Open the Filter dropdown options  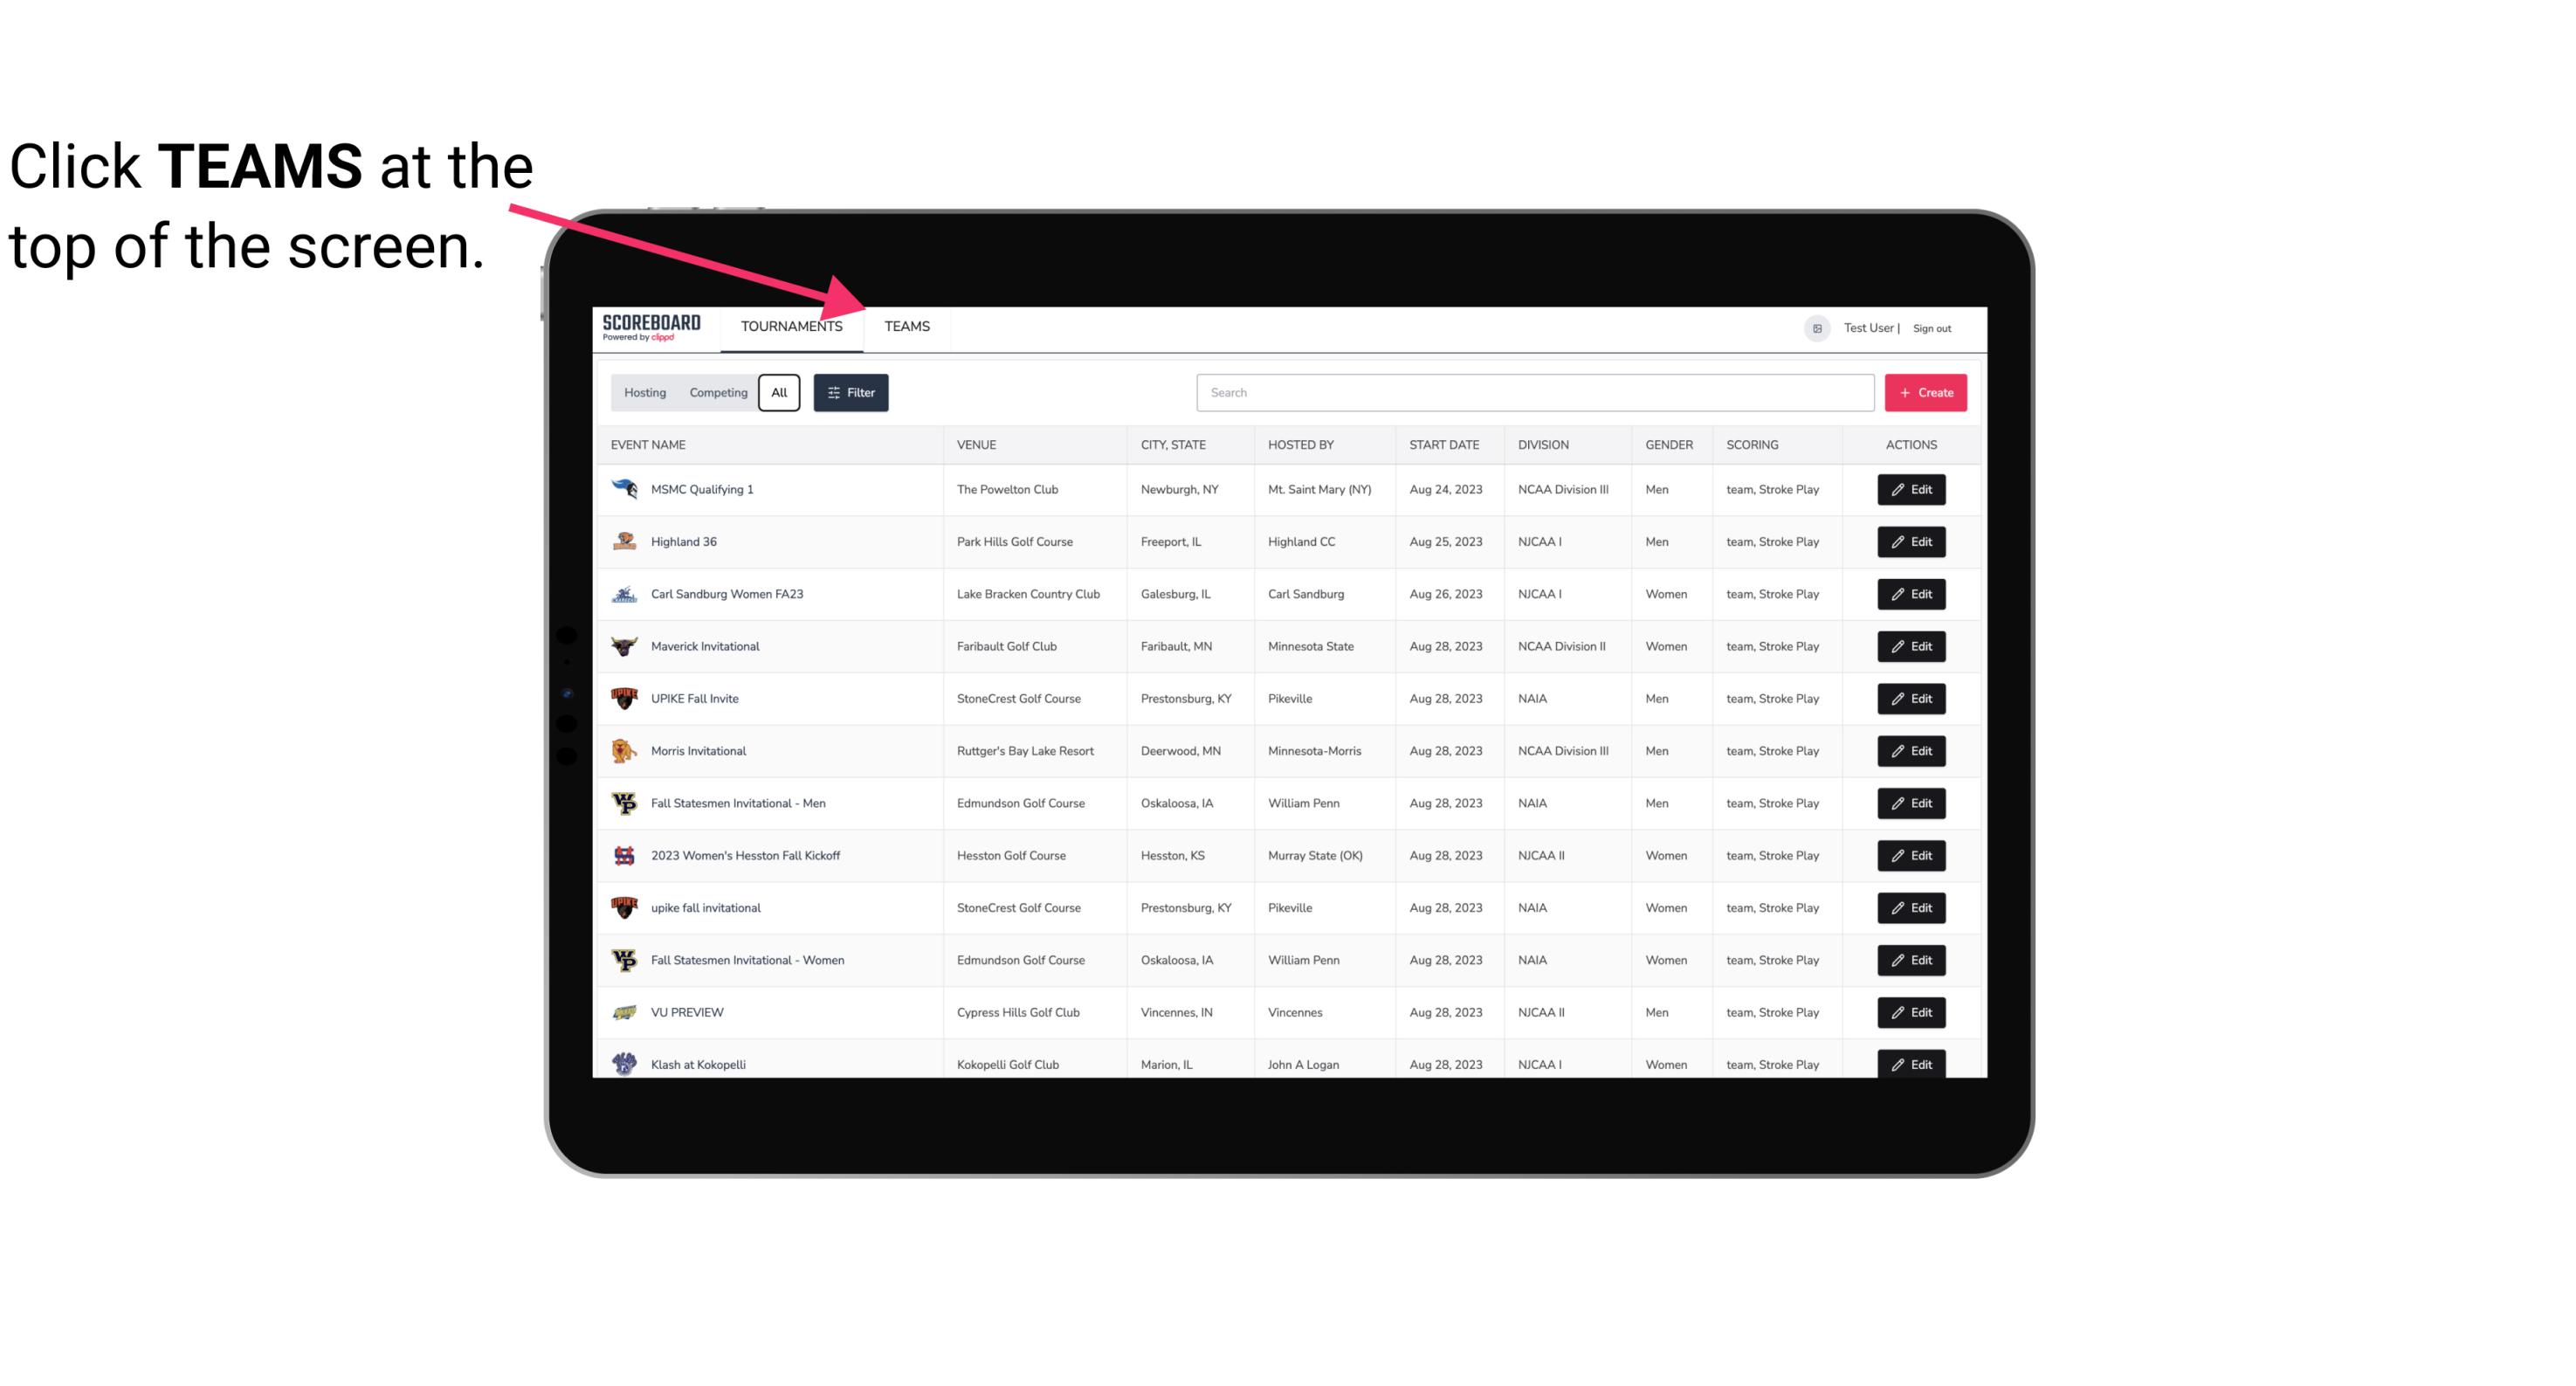851,391
